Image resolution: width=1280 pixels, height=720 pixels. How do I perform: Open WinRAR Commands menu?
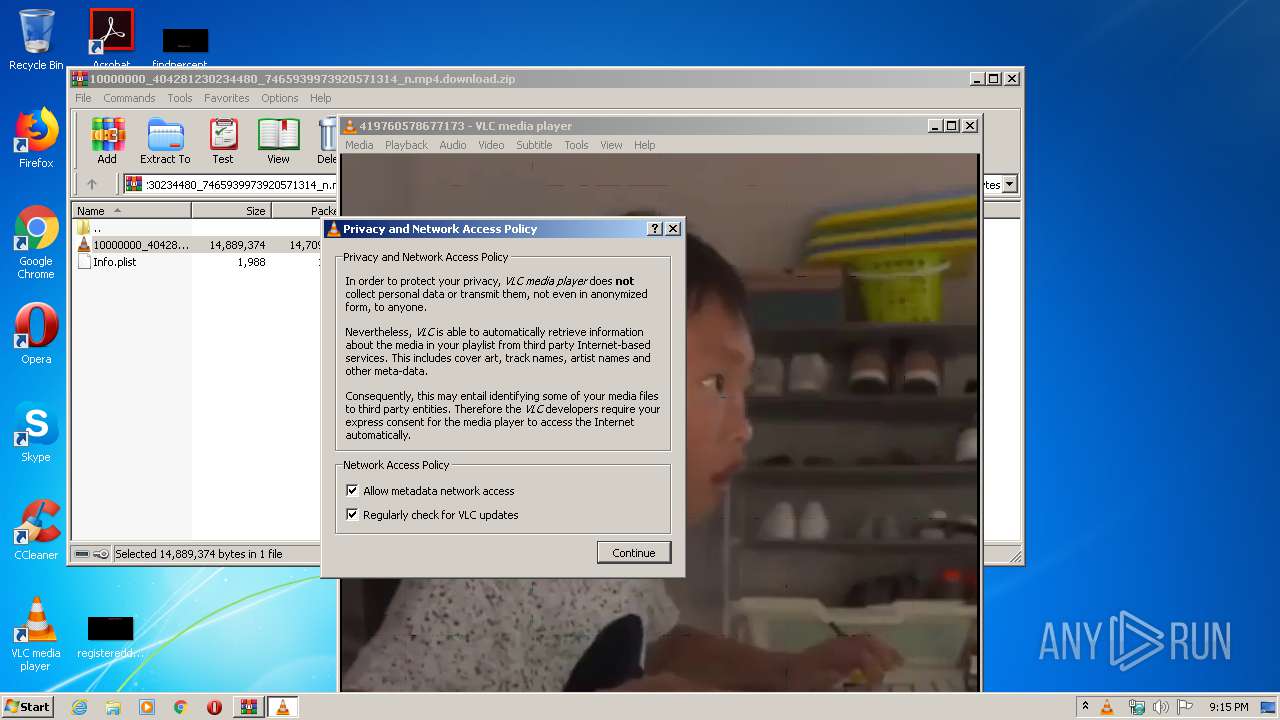(x=129, y=98)
